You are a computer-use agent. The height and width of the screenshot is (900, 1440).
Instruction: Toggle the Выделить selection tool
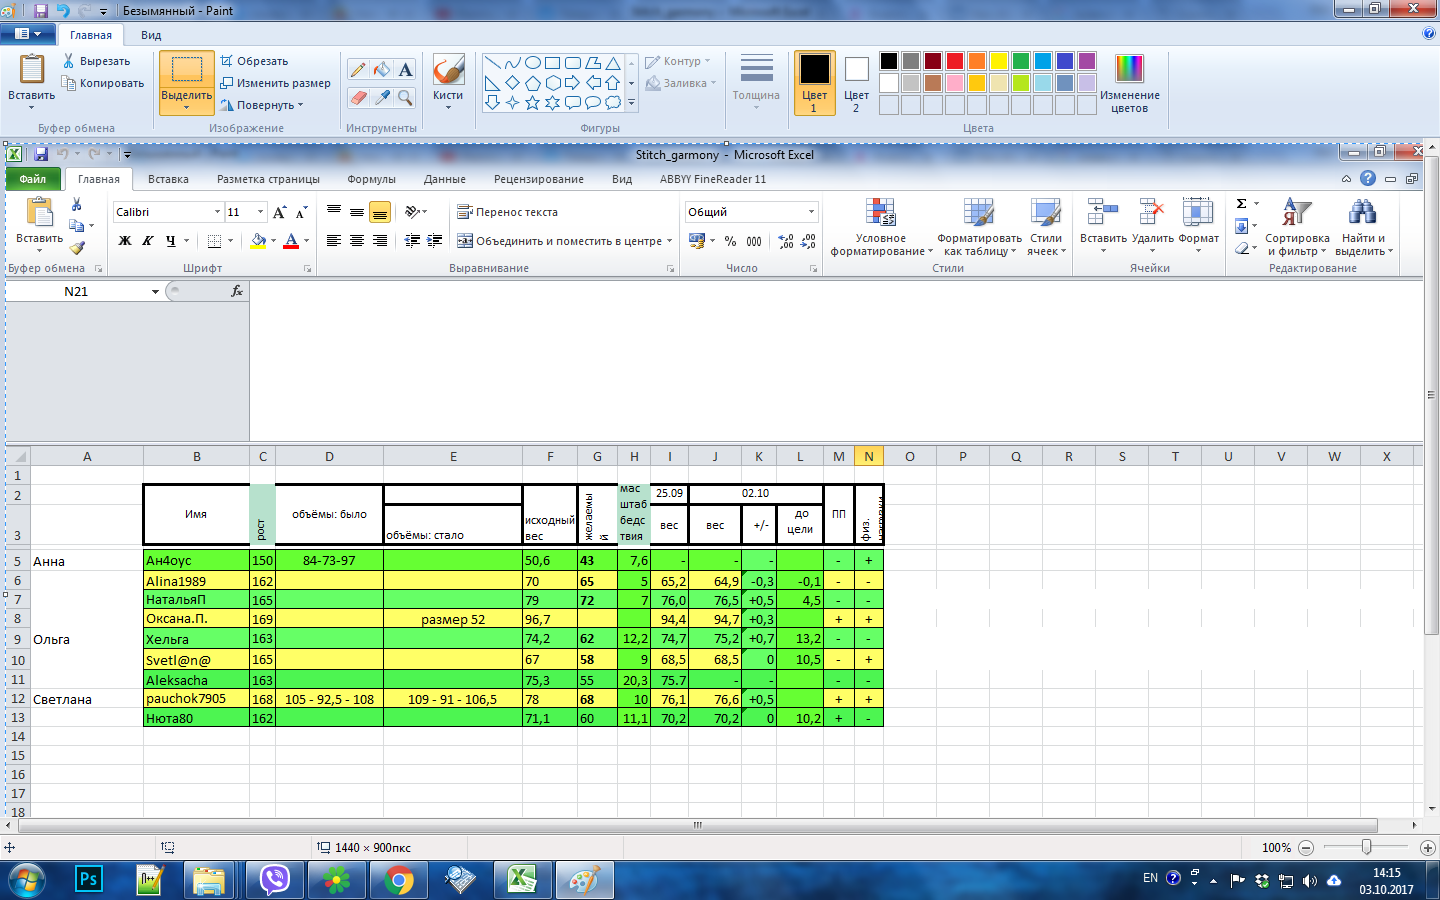tap(186, 72)
